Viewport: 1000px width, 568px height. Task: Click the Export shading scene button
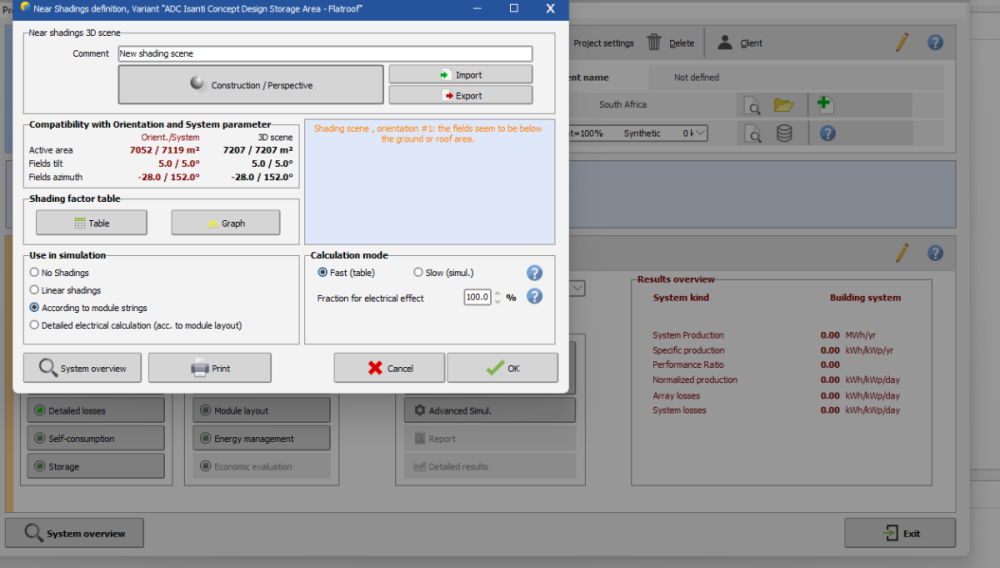460,96
